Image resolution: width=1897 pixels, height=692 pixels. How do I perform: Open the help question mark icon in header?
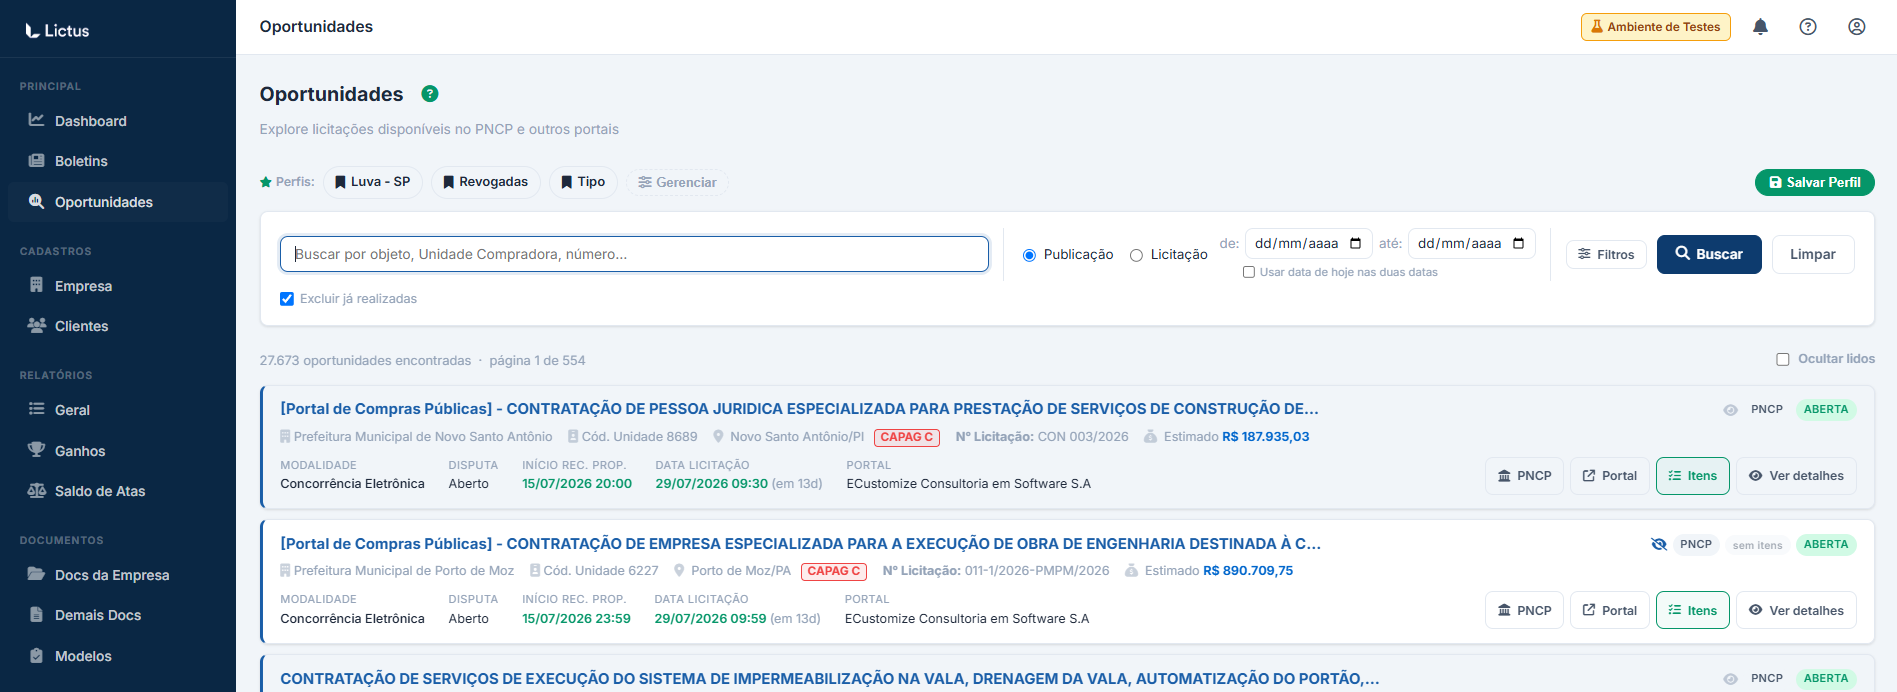[1808, 27]
